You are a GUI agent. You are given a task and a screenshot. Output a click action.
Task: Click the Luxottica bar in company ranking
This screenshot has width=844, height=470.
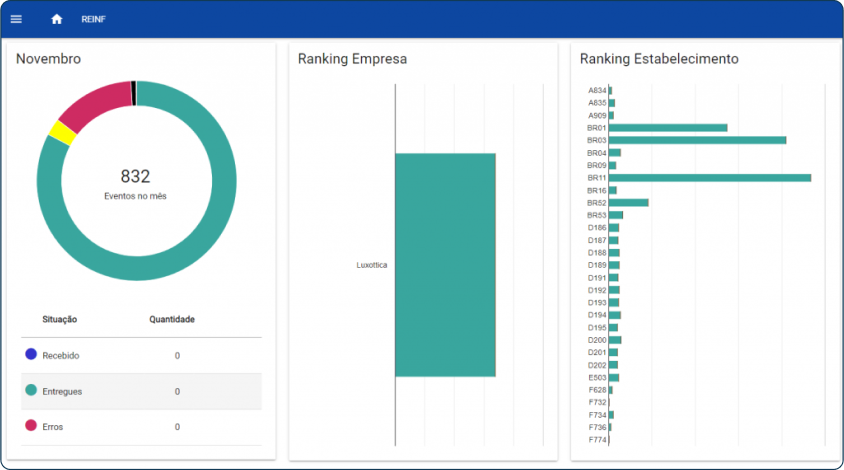(445, 265)
